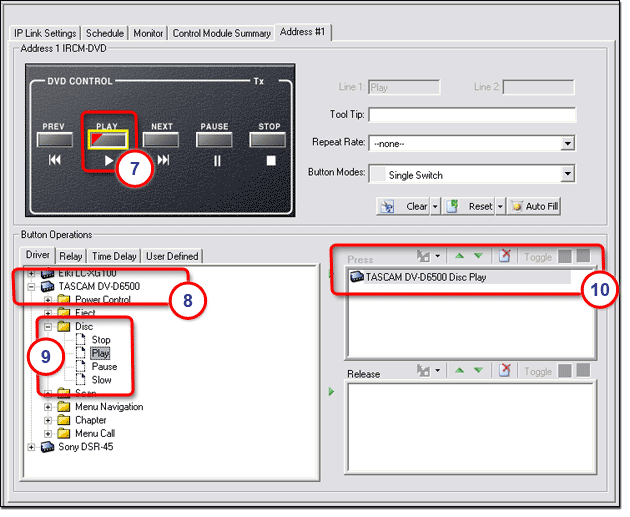Click the PAUSE button on DVD control
This screenshot has width=630, height=517.
tap(214, 140)
